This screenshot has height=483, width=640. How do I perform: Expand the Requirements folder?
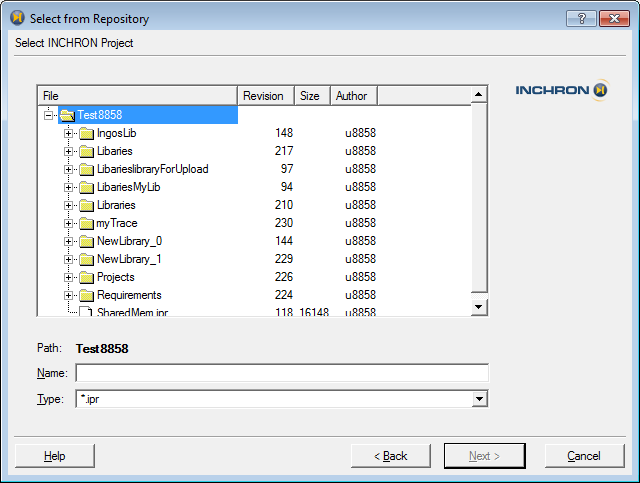point(68,295)
